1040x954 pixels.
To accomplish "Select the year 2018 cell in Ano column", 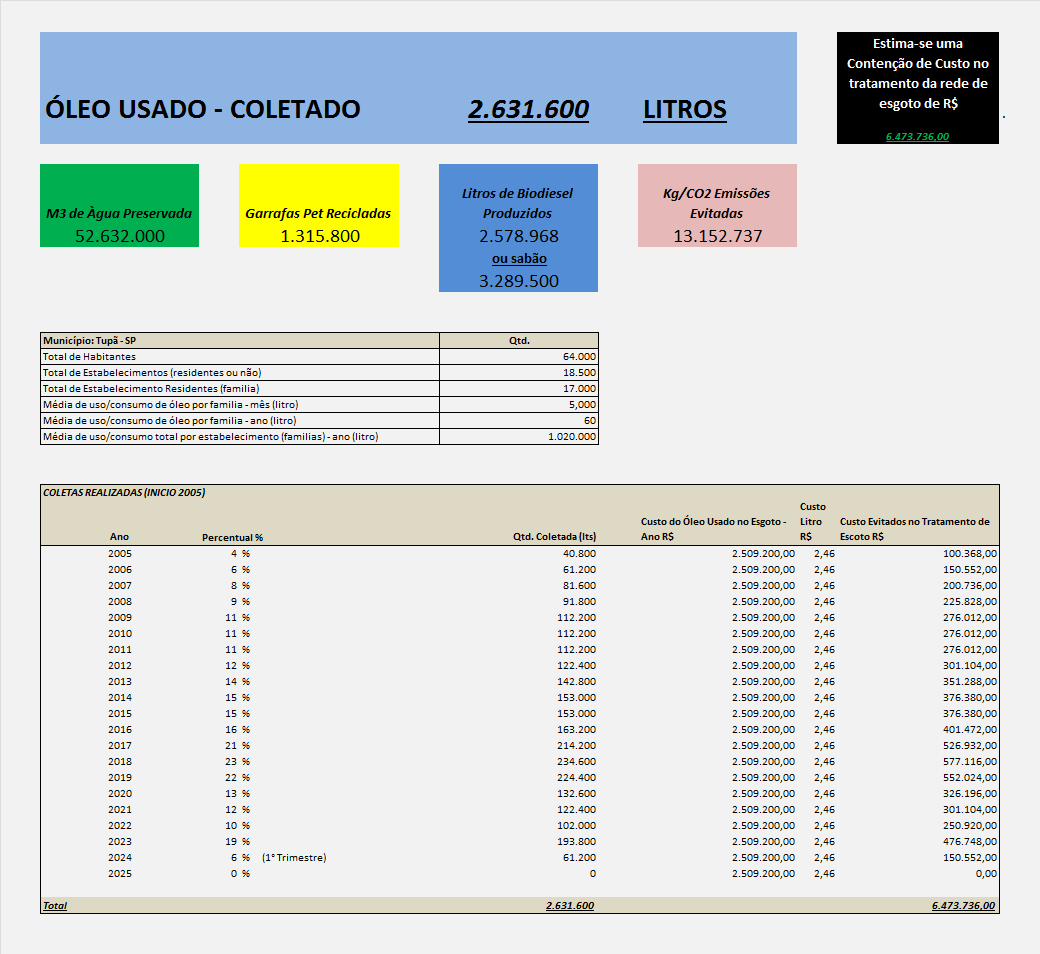I will point(120,761).
